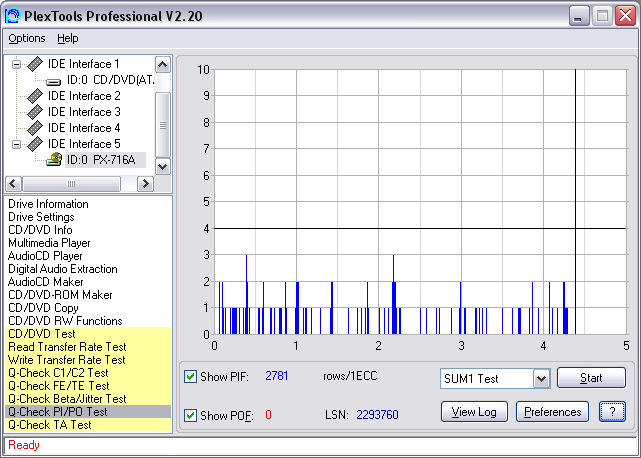Click the IDE Interface 5 chip icon
This screenshot has height=458, width=641.
35,144
